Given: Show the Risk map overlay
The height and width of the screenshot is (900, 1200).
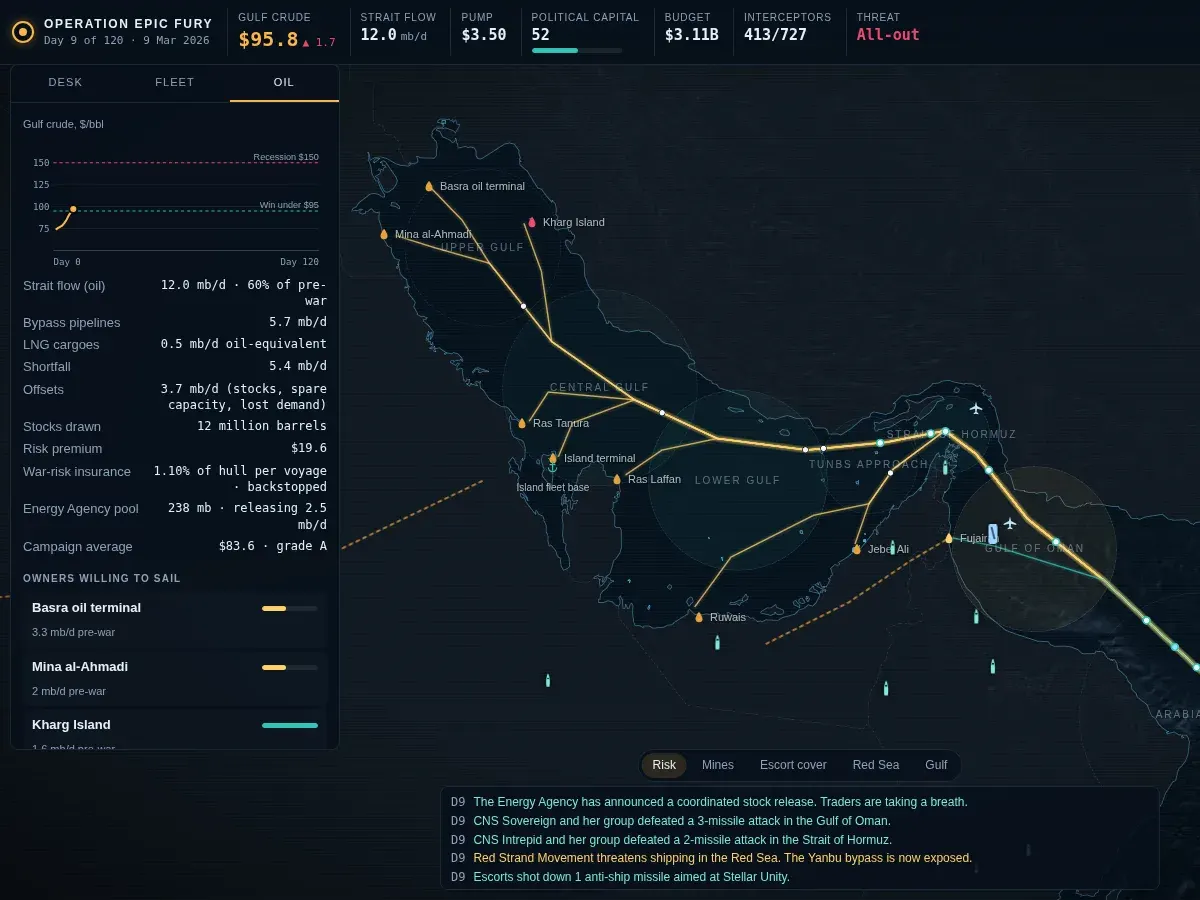Looking at the screenshot, I should tap(664, 765).
